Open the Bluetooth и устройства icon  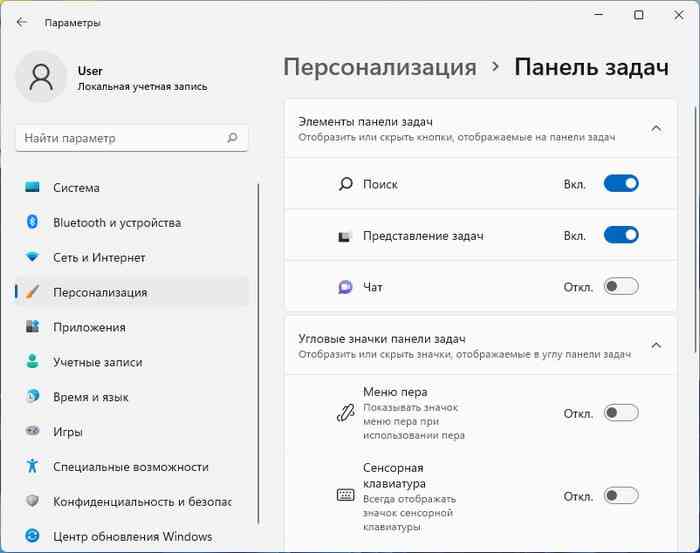click(32, 222)
